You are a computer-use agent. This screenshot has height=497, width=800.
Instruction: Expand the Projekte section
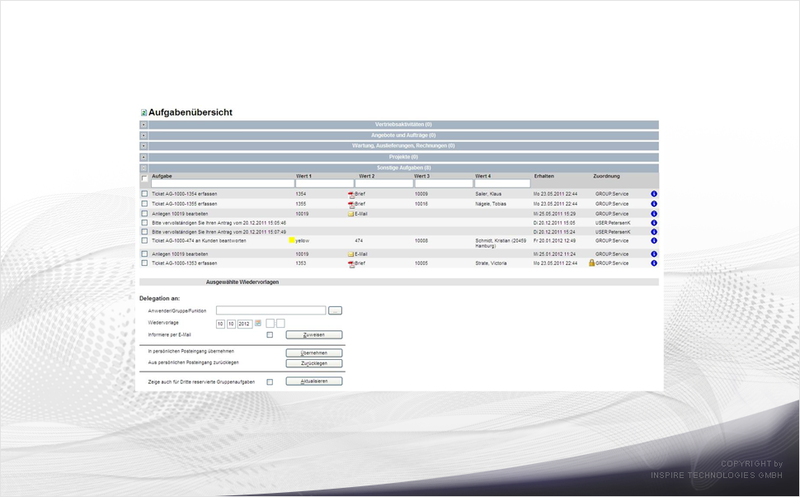tap(144, 157)
